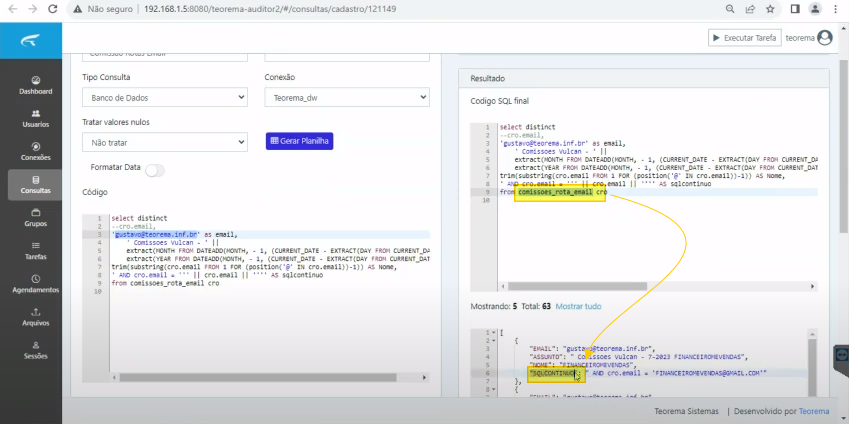Reload the page with refresh icon
849x424 pixels.
click(x=53, y=9)
